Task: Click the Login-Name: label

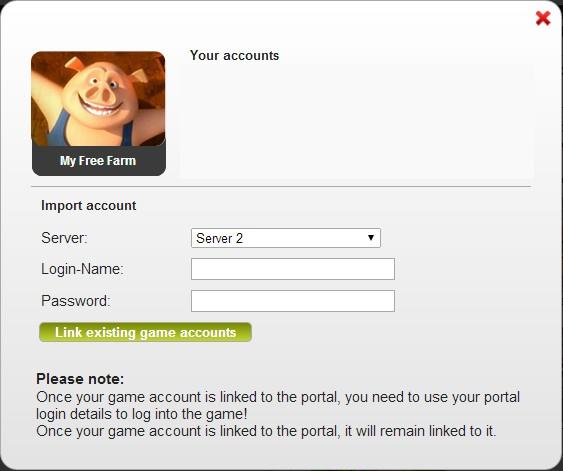Action: tap(82, 269)
